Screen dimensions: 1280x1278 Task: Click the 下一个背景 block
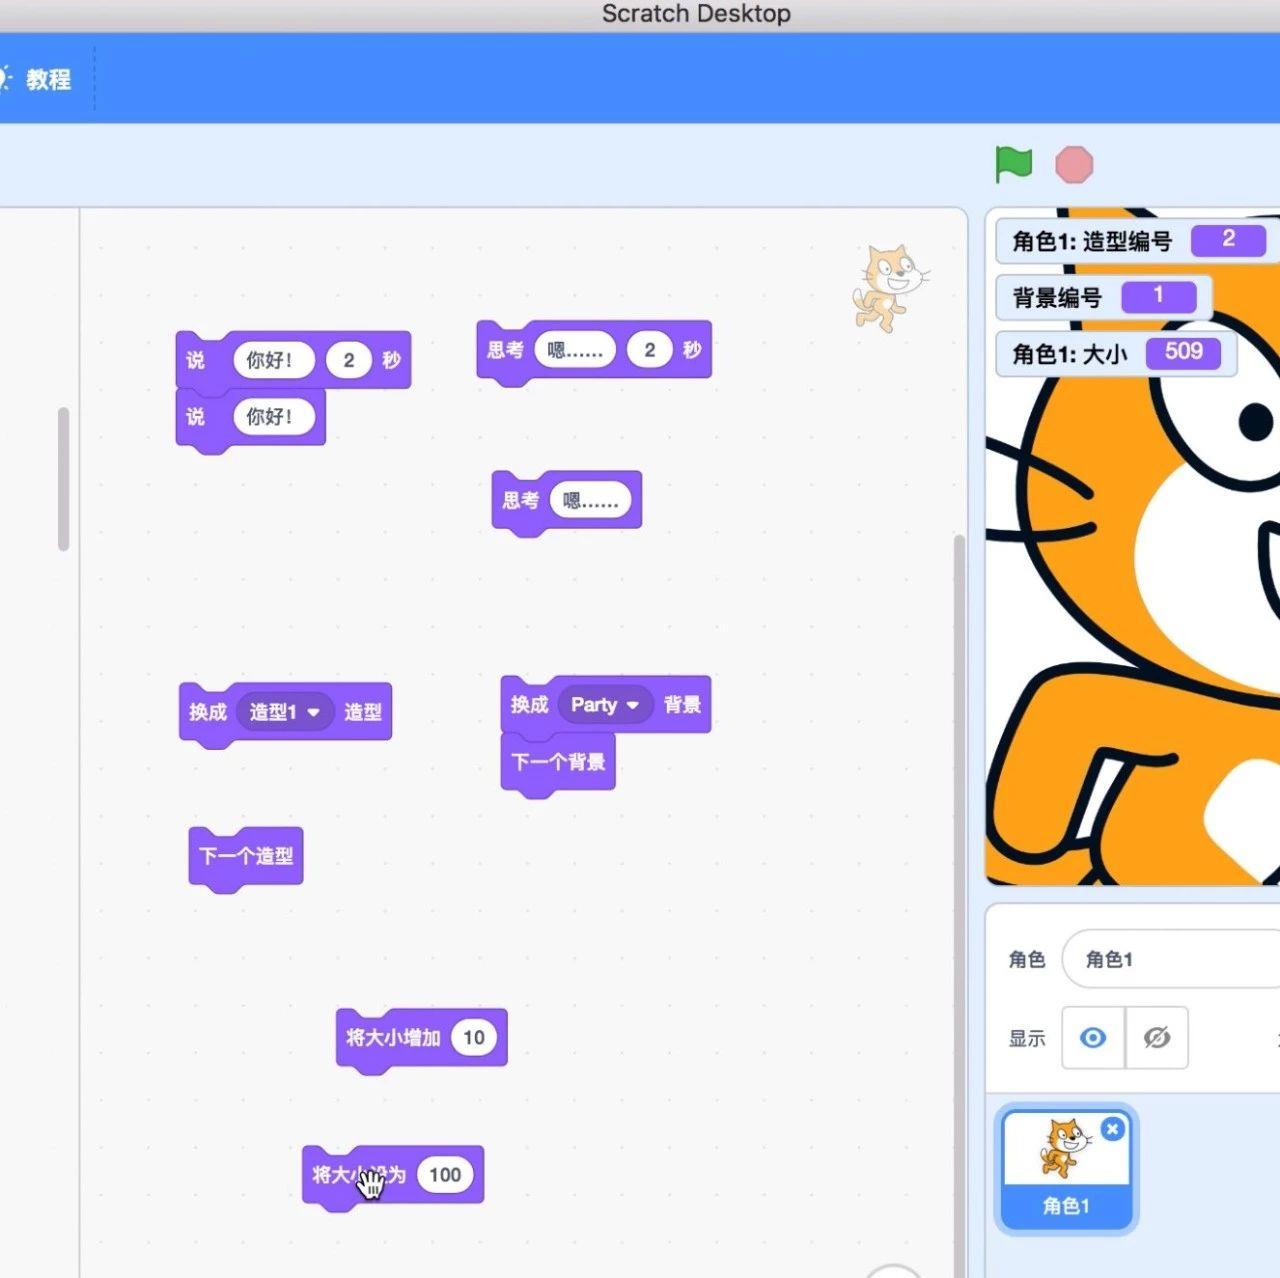pos(558,763)
